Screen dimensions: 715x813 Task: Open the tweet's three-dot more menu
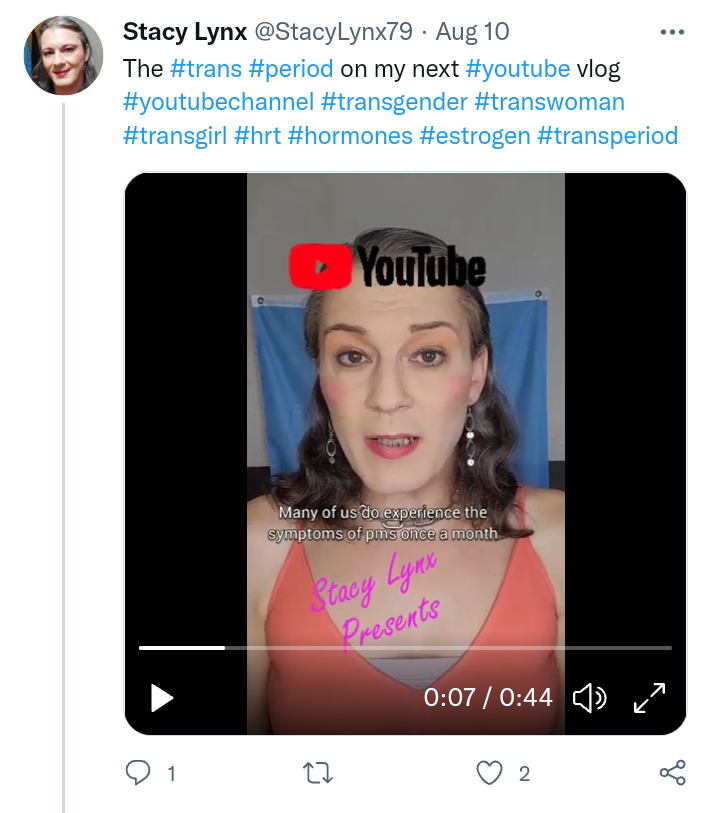(x=672, y=32)
